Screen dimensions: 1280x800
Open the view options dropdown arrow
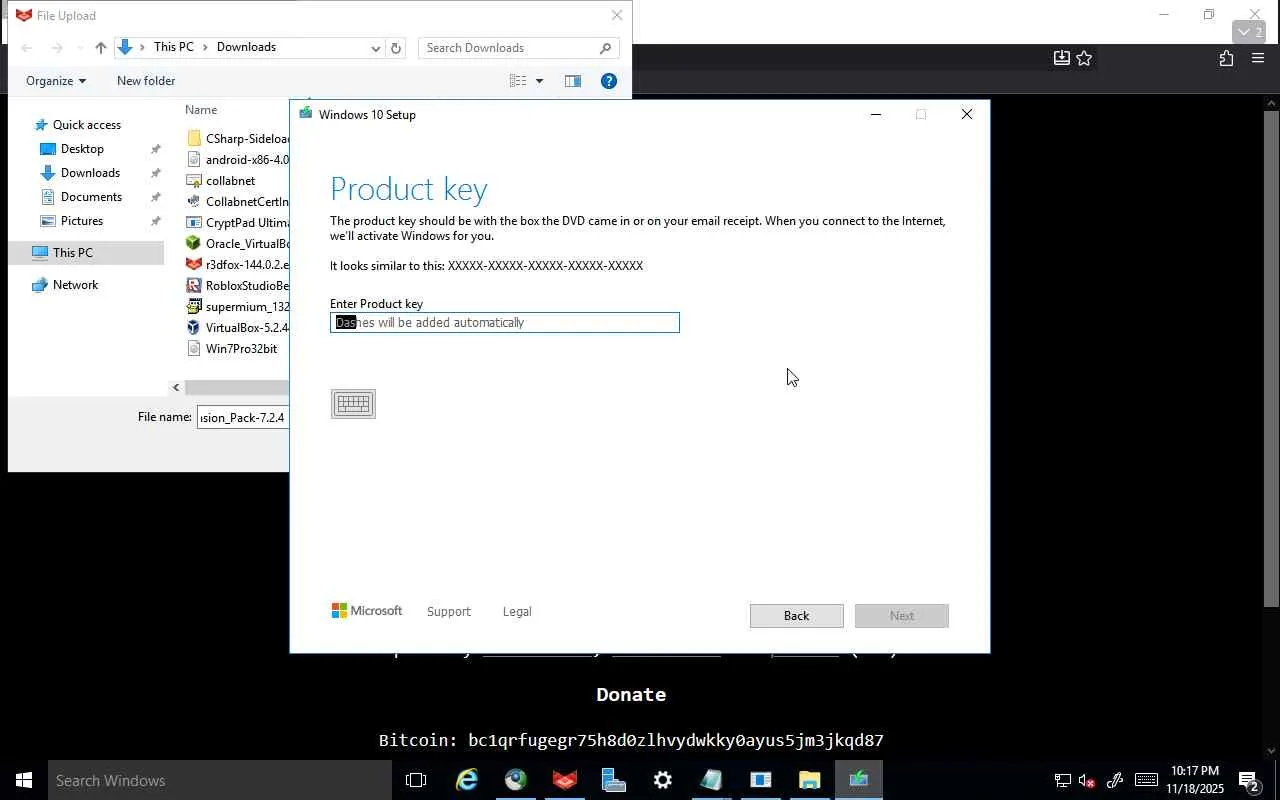[x=539, y=81]
